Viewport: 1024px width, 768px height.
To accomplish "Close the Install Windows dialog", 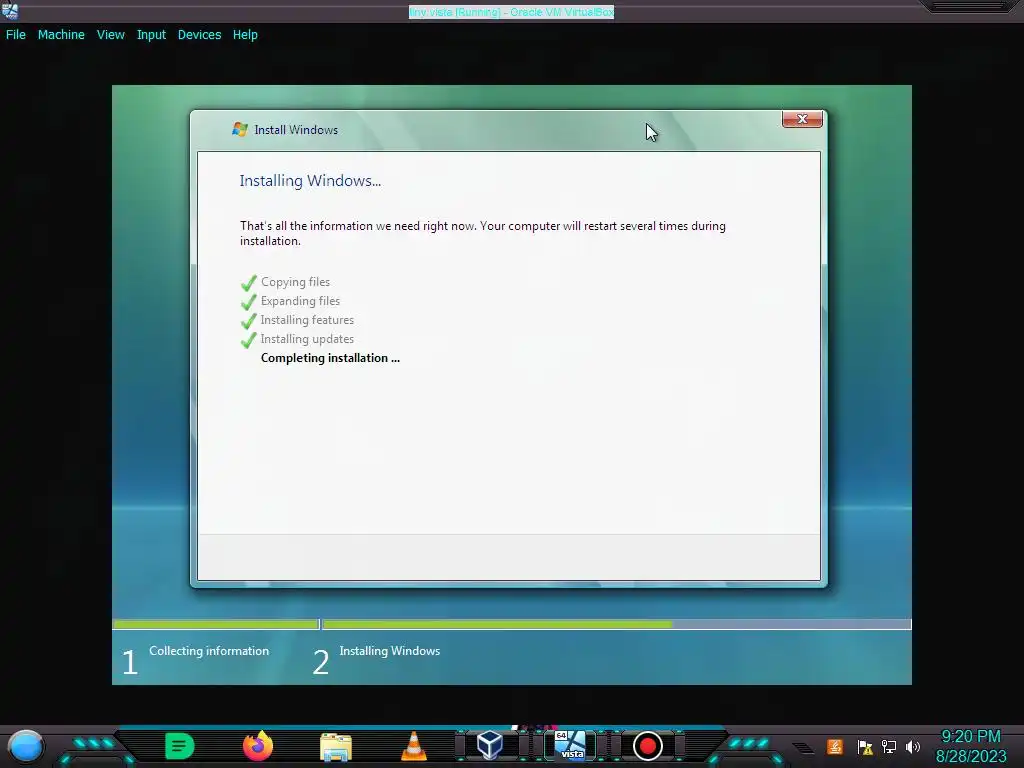I will pyautogui.click(x=802, y=119).
